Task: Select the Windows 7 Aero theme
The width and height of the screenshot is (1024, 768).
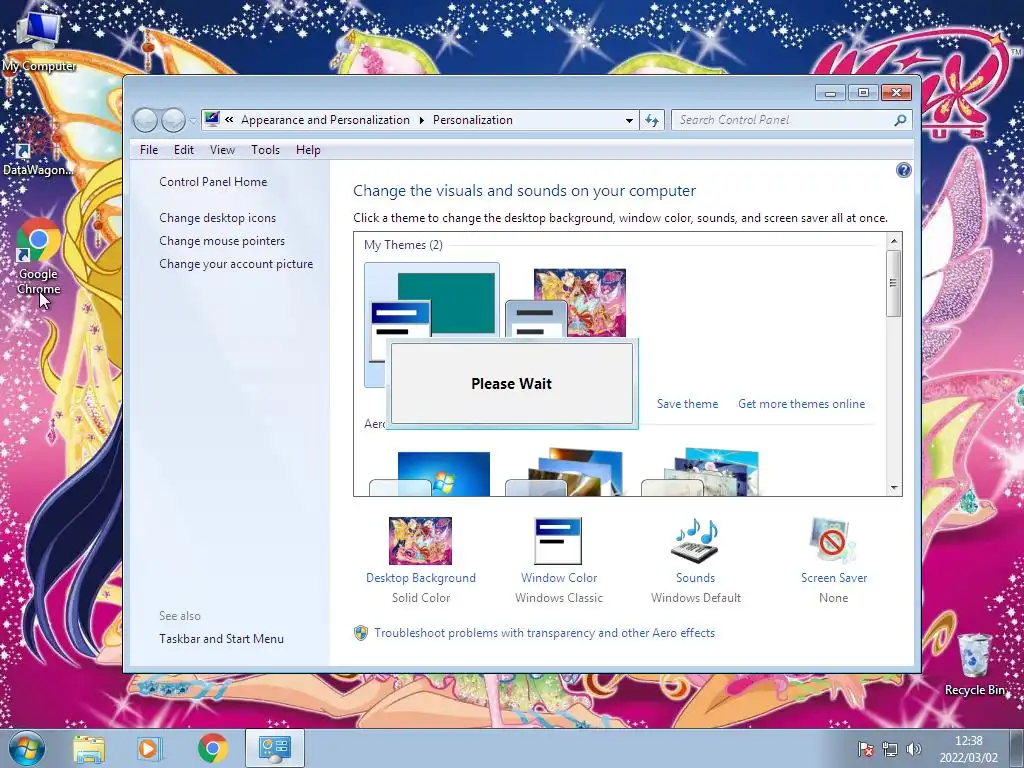Action: pyautogui.click(x=430, y=473)
